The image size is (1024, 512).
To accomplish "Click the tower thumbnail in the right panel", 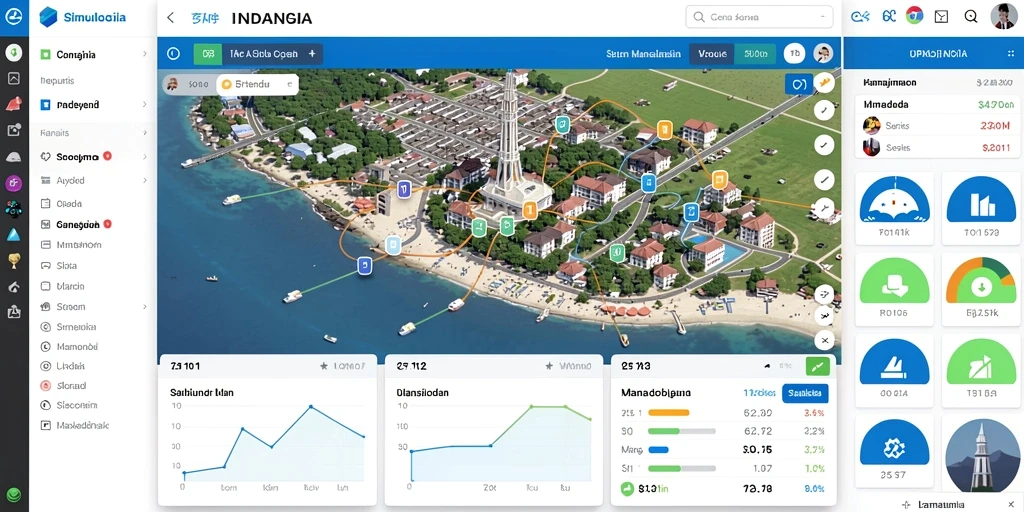I will 982,455.
